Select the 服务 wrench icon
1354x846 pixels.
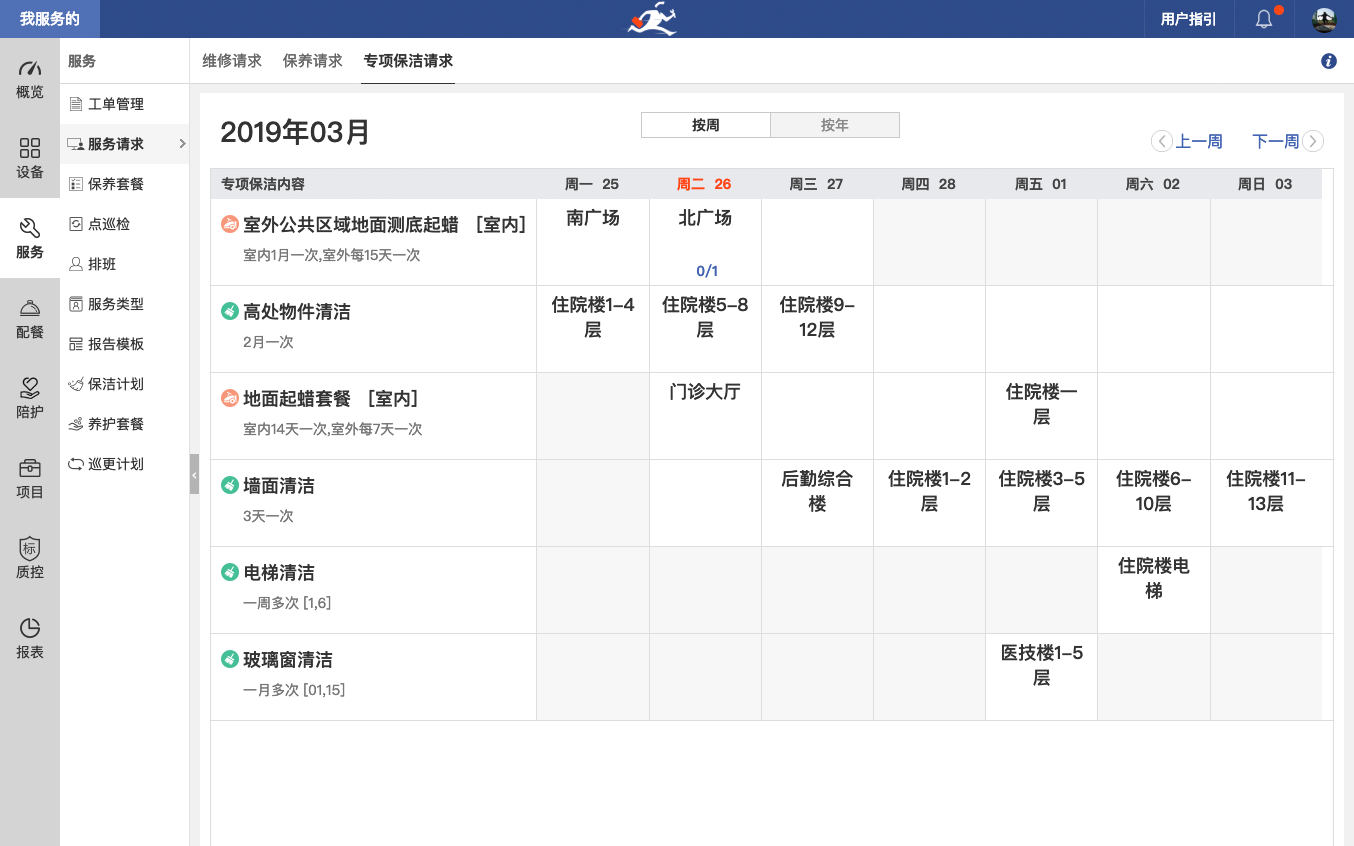(30, 228)
